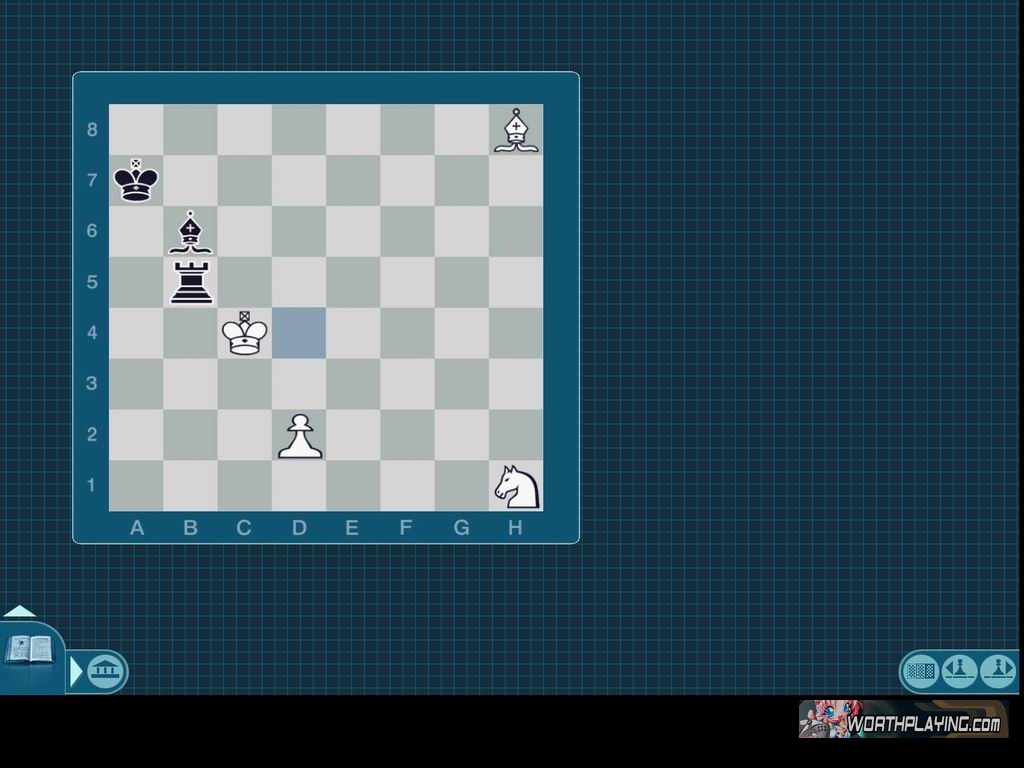Click the empty A8 corner square
This screenshot has width=1024, height=768.
pyautogui.click(x=136, y=130)
